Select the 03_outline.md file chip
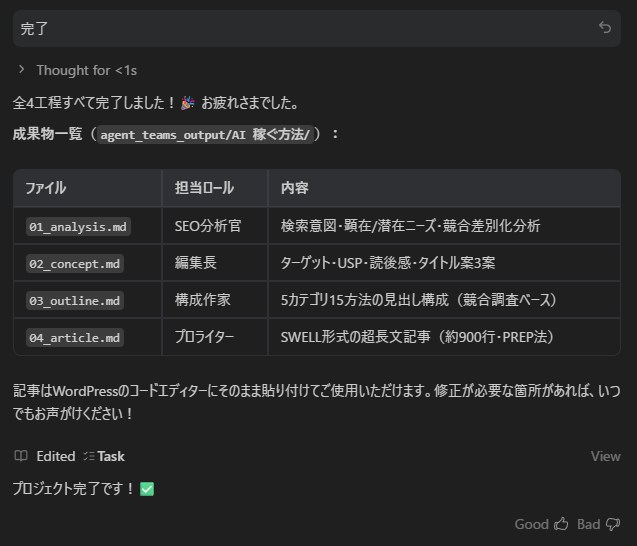The height and width of the screenshot is (546, 637). (x=74, y=301)
